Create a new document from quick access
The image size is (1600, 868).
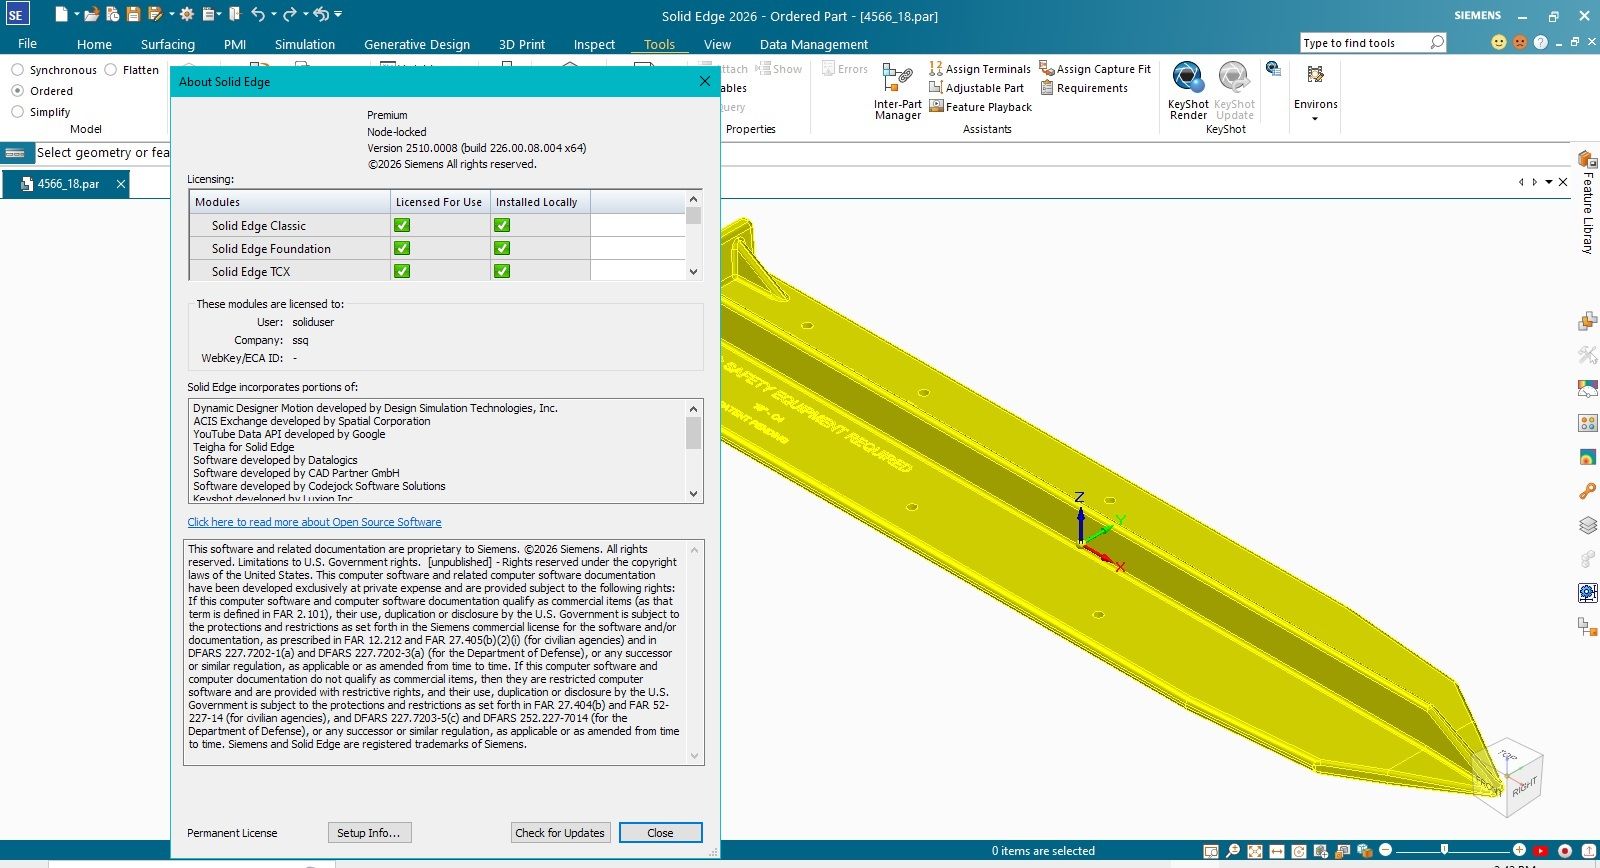[62, 14]
